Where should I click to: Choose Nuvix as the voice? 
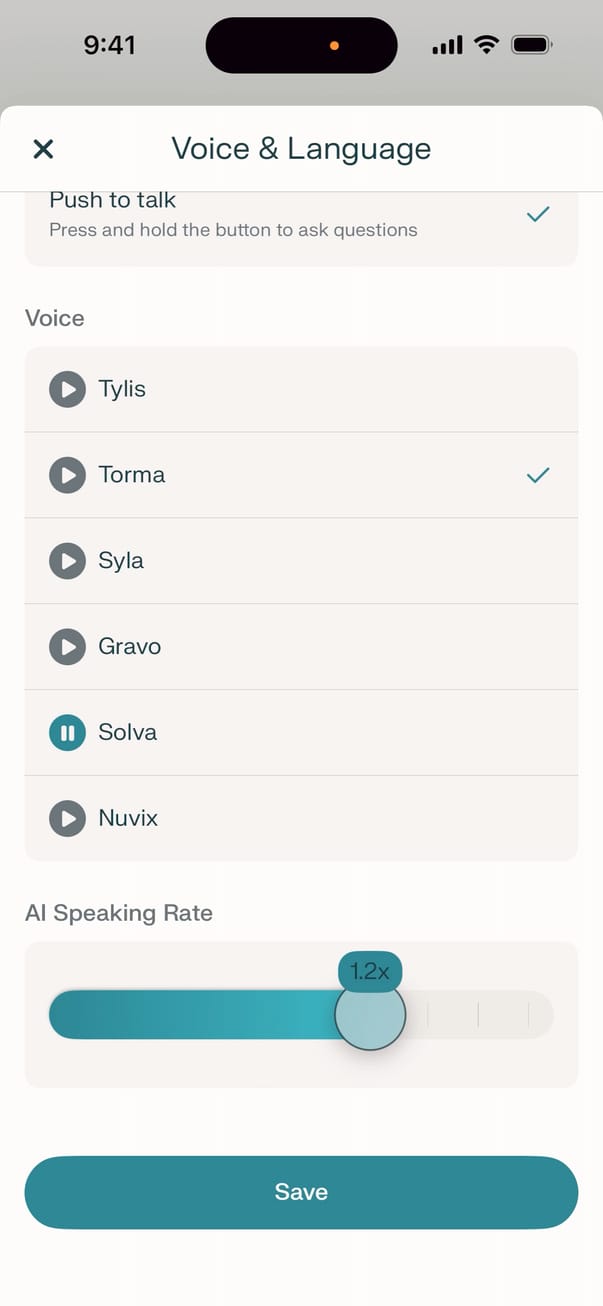coord(300,819)
